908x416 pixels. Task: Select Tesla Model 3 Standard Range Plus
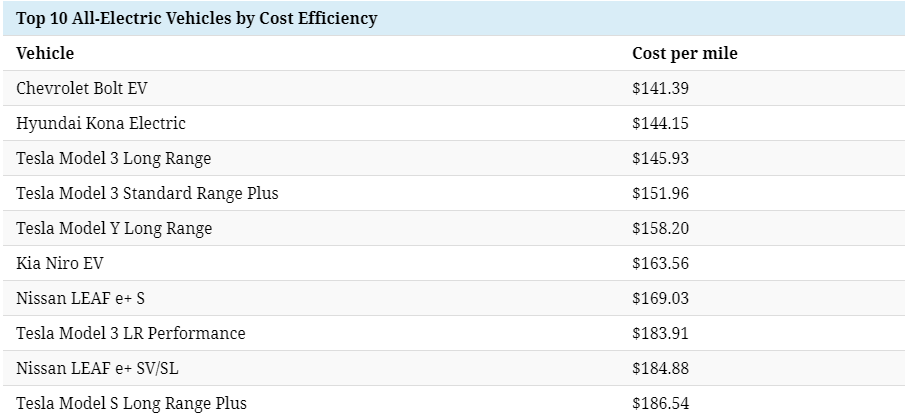[x=147, y=193]
